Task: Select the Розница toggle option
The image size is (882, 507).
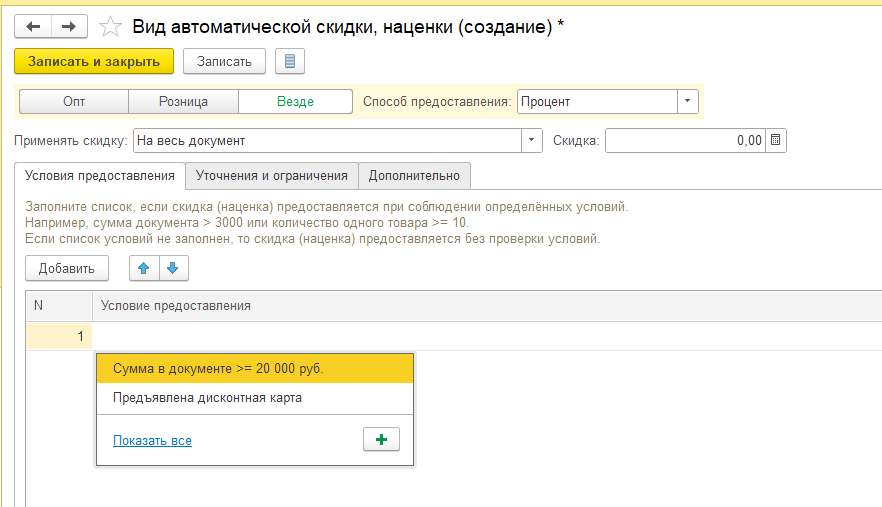Action: coord(183,102)
